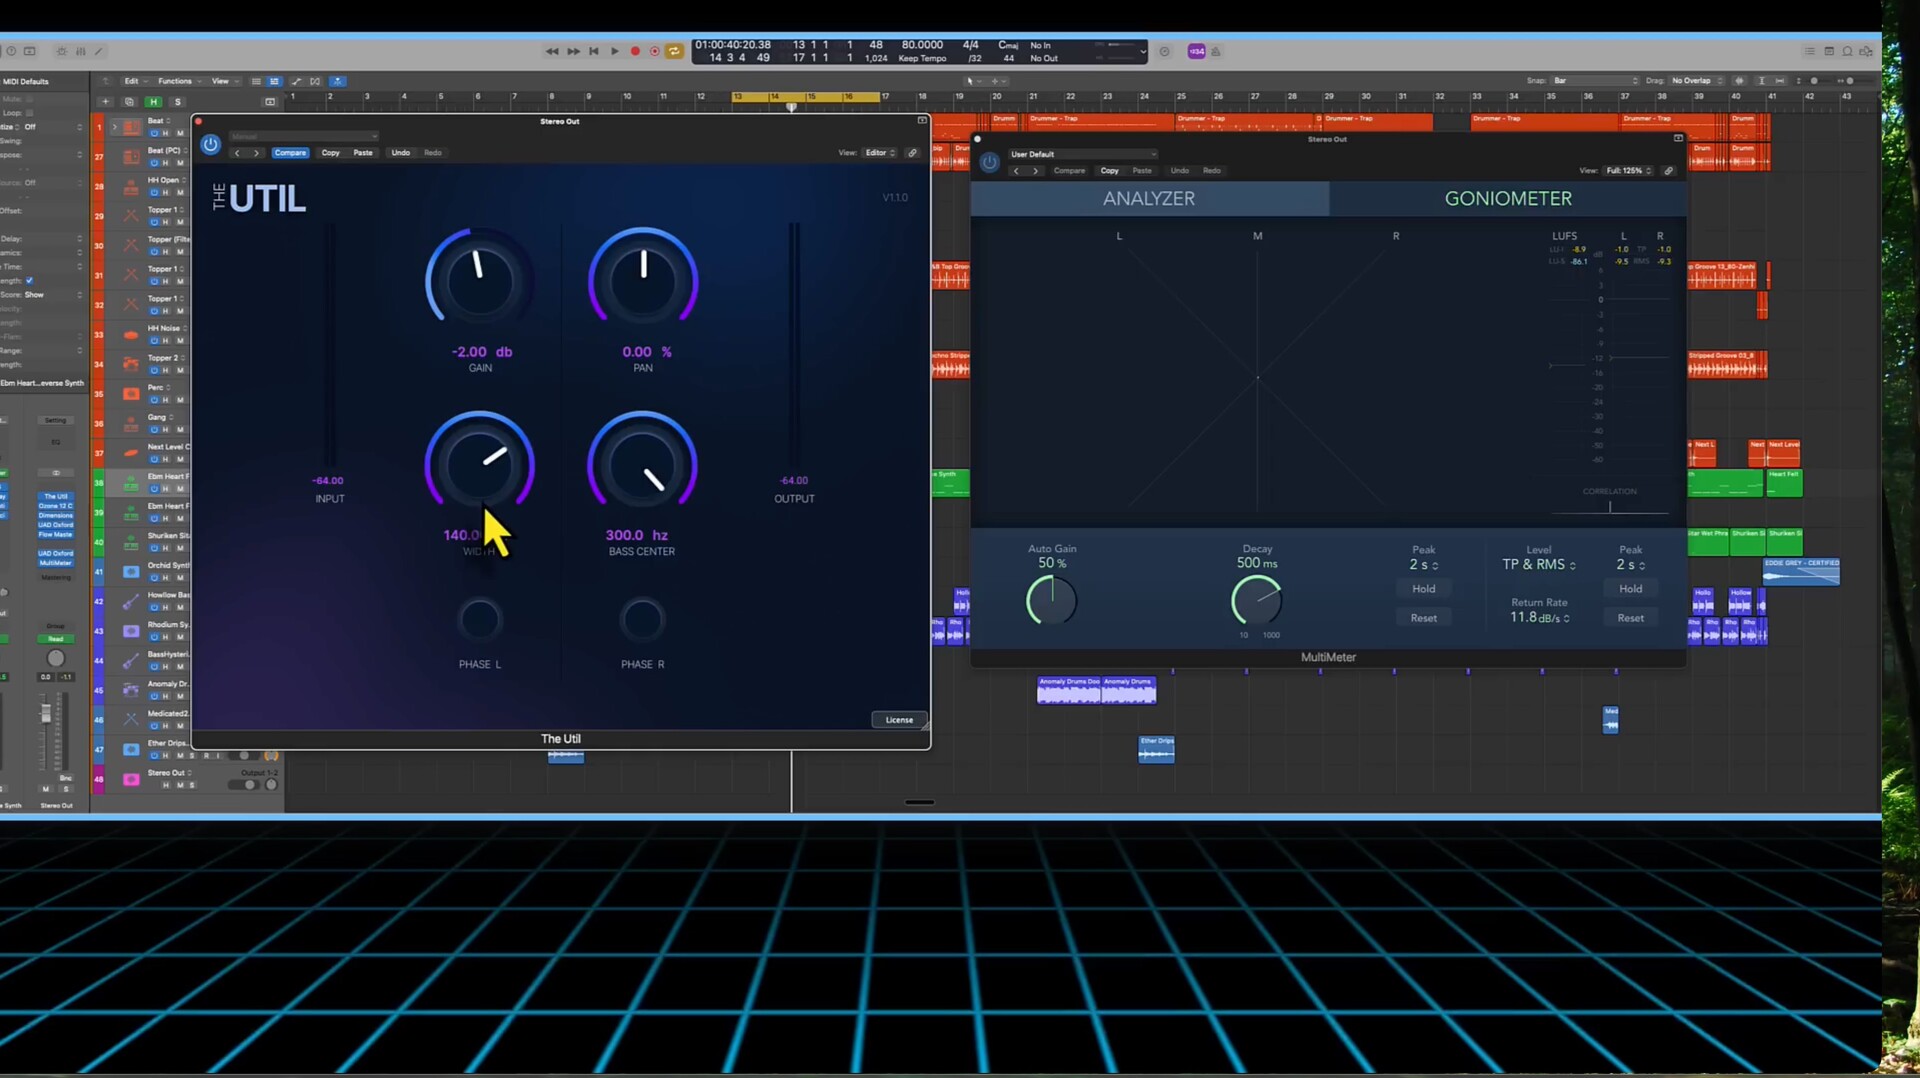Click the red Record button
This screenshot has height=1078, width=1920.
pos(635,51)
